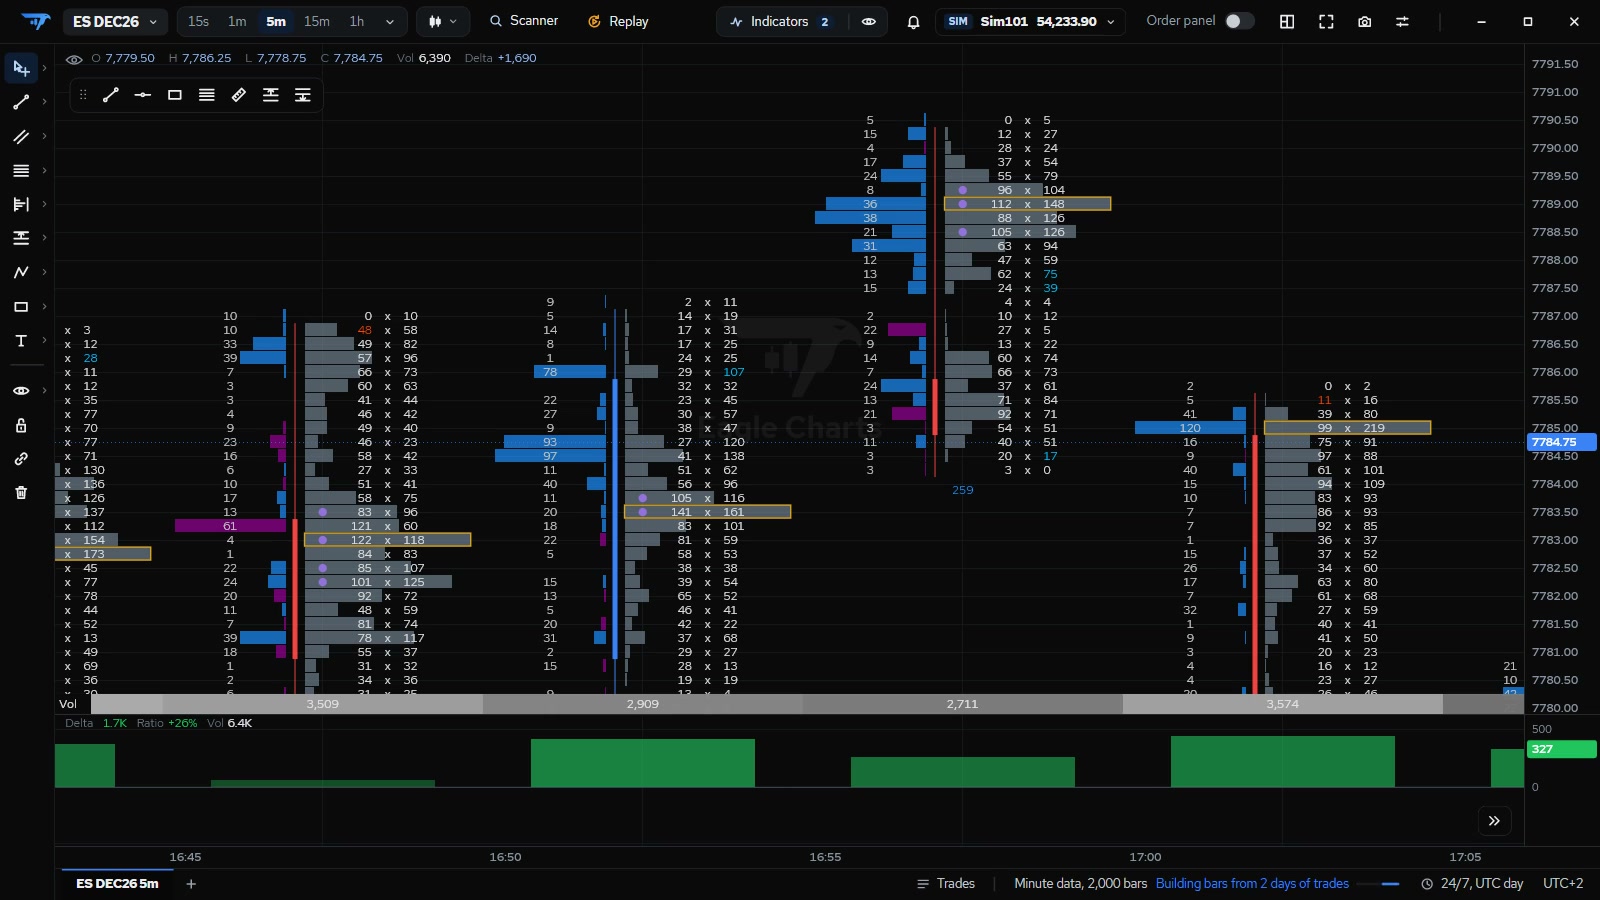Expand the cursor tool options chevron
Viewport: 1600px width, 900px height.
(45, 68)
